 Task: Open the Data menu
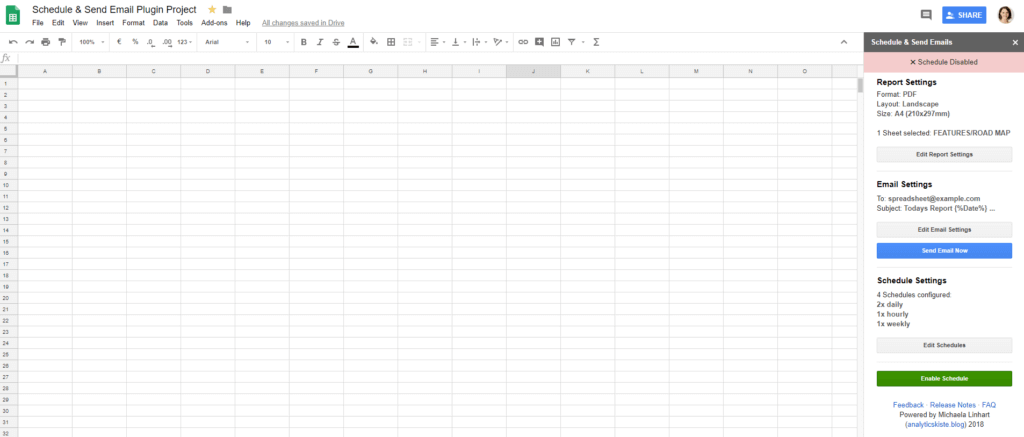pyautogui.click(x=160, y=23)
